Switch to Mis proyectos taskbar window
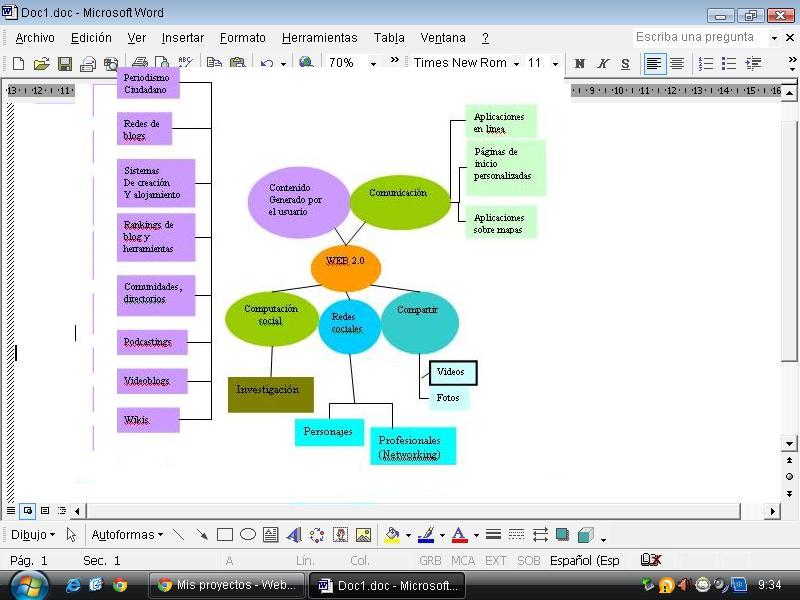Screen dimensions: 800x600 pyautogui.click(x=226, y=585)
